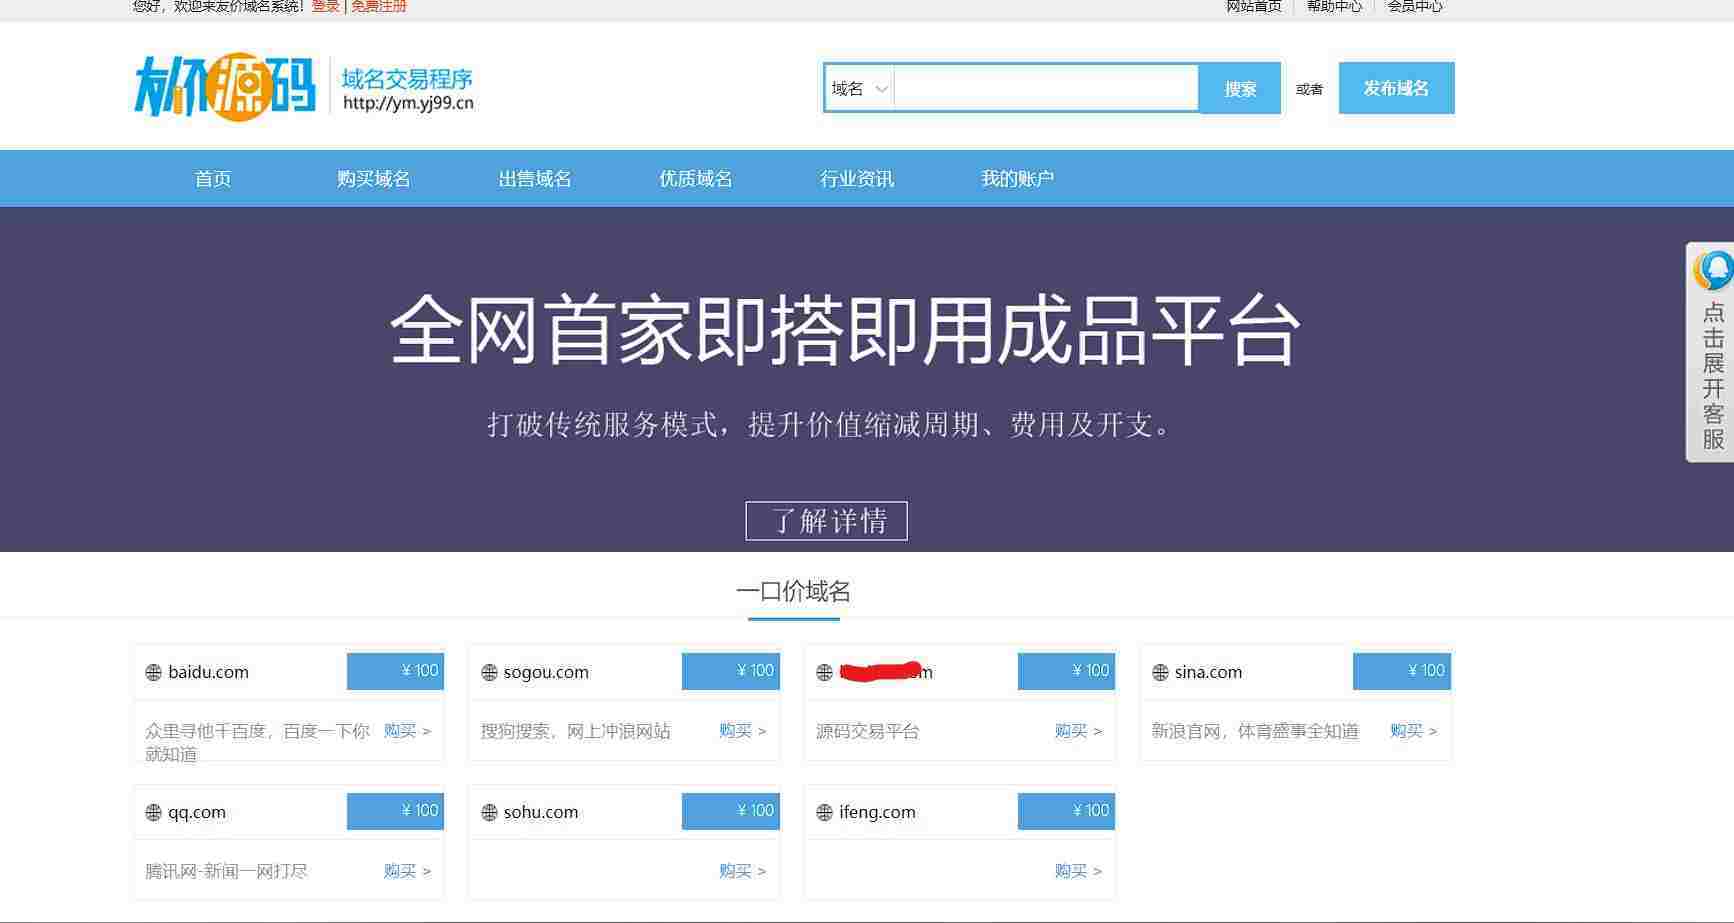The width and height of the screenshot is (1734, 923).
Task: Click the 免费注册 link
Action: coord(378,6)
